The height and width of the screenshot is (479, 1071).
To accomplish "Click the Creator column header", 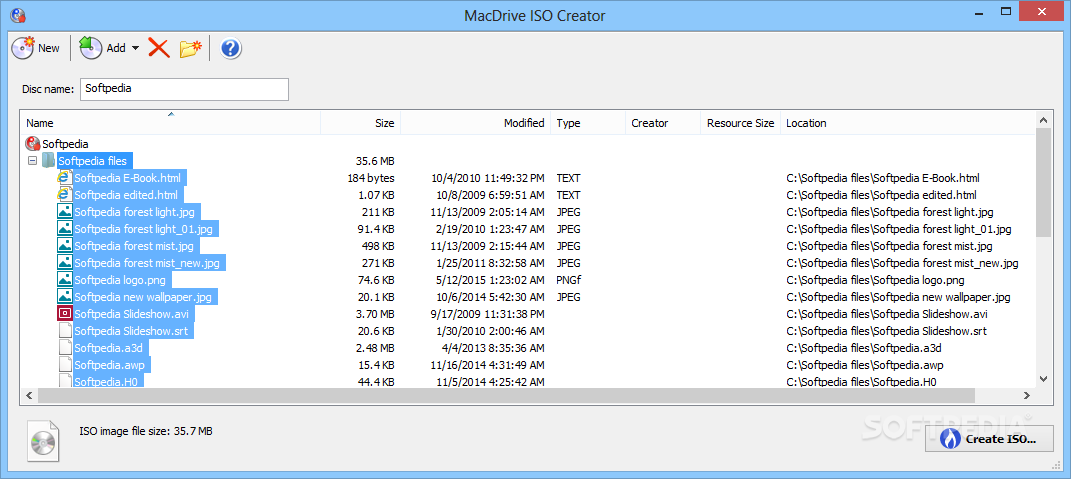I will (663, 123).
